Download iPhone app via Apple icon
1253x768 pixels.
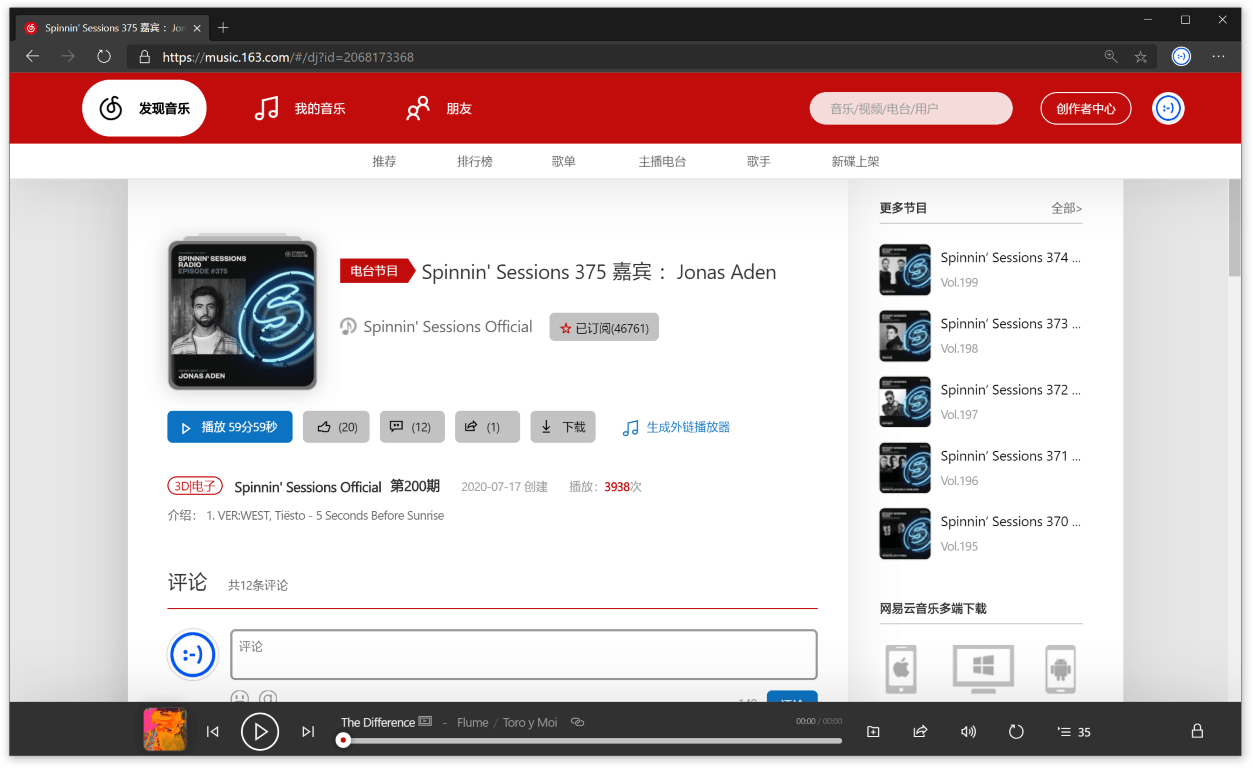(901, 669)
